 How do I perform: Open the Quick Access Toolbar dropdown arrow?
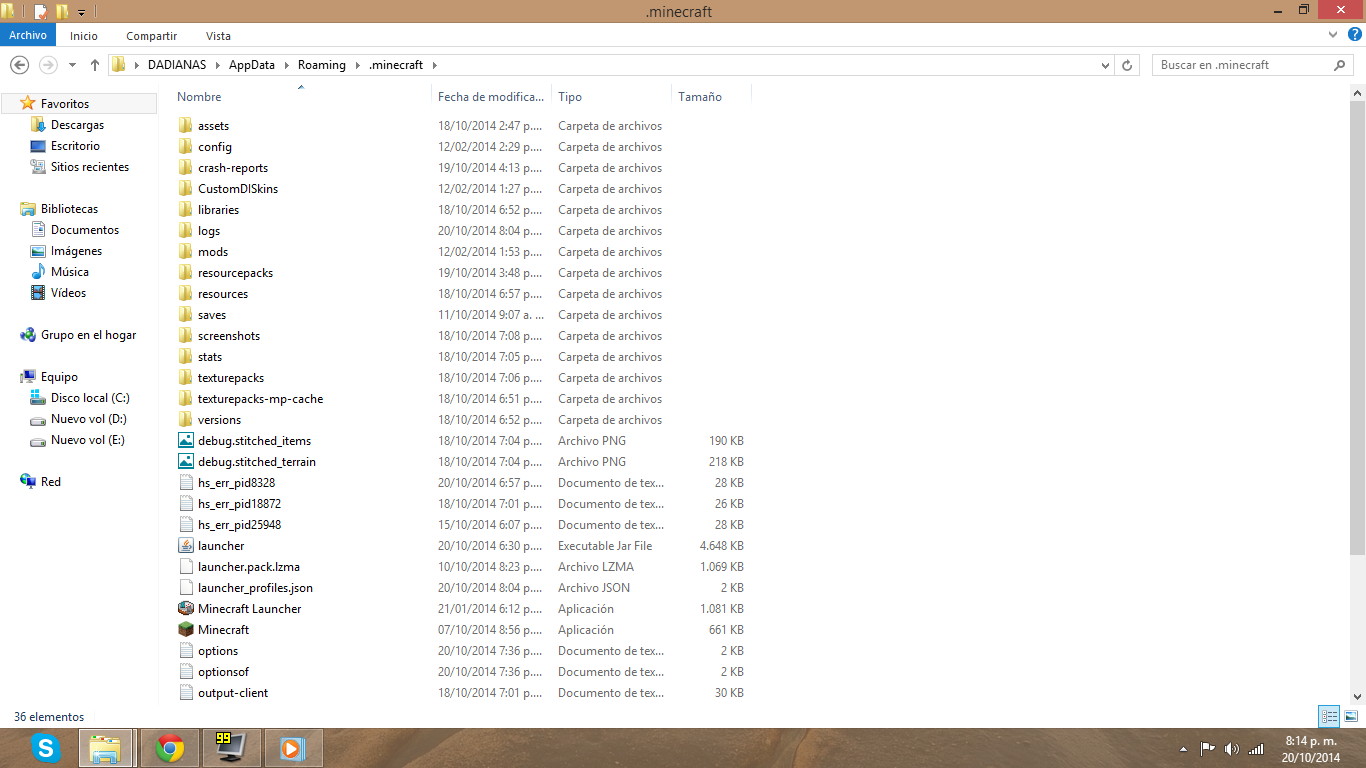coord(81,12)
